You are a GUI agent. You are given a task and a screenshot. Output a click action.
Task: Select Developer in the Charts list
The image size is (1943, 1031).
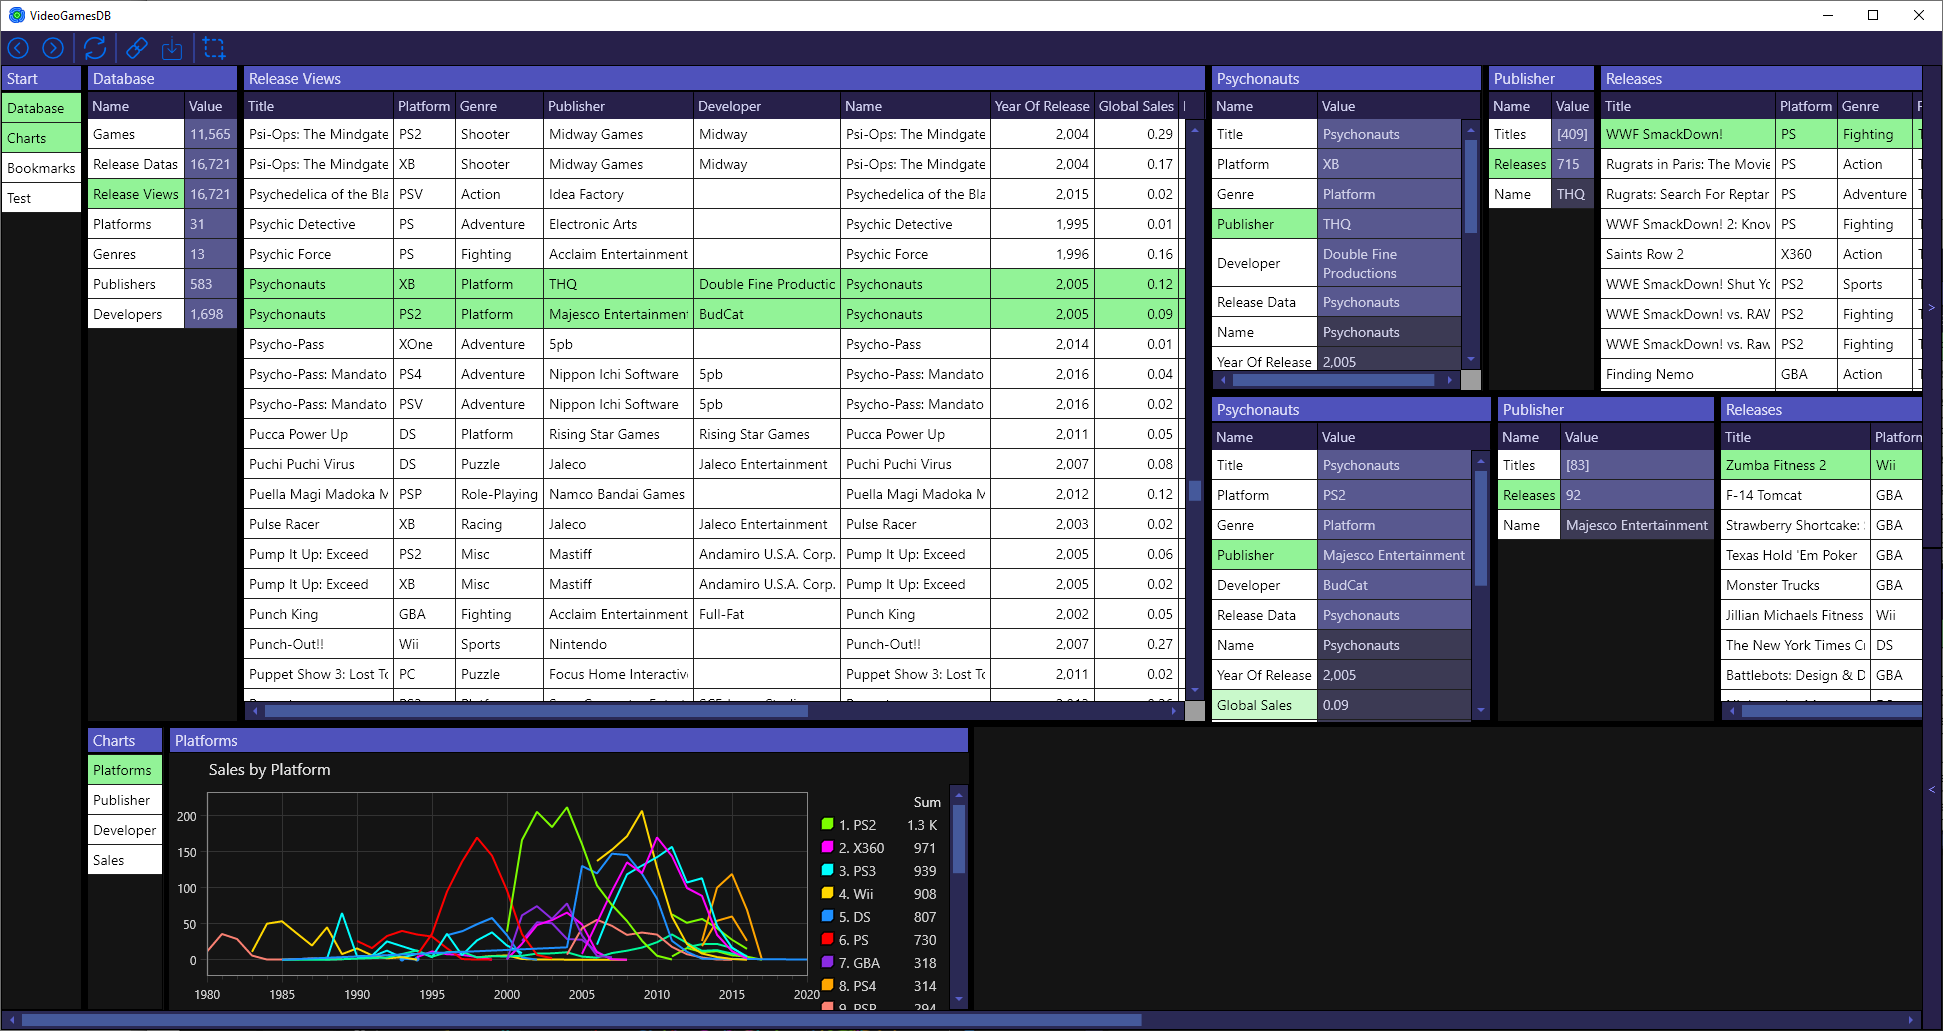[x=125, y=830]
